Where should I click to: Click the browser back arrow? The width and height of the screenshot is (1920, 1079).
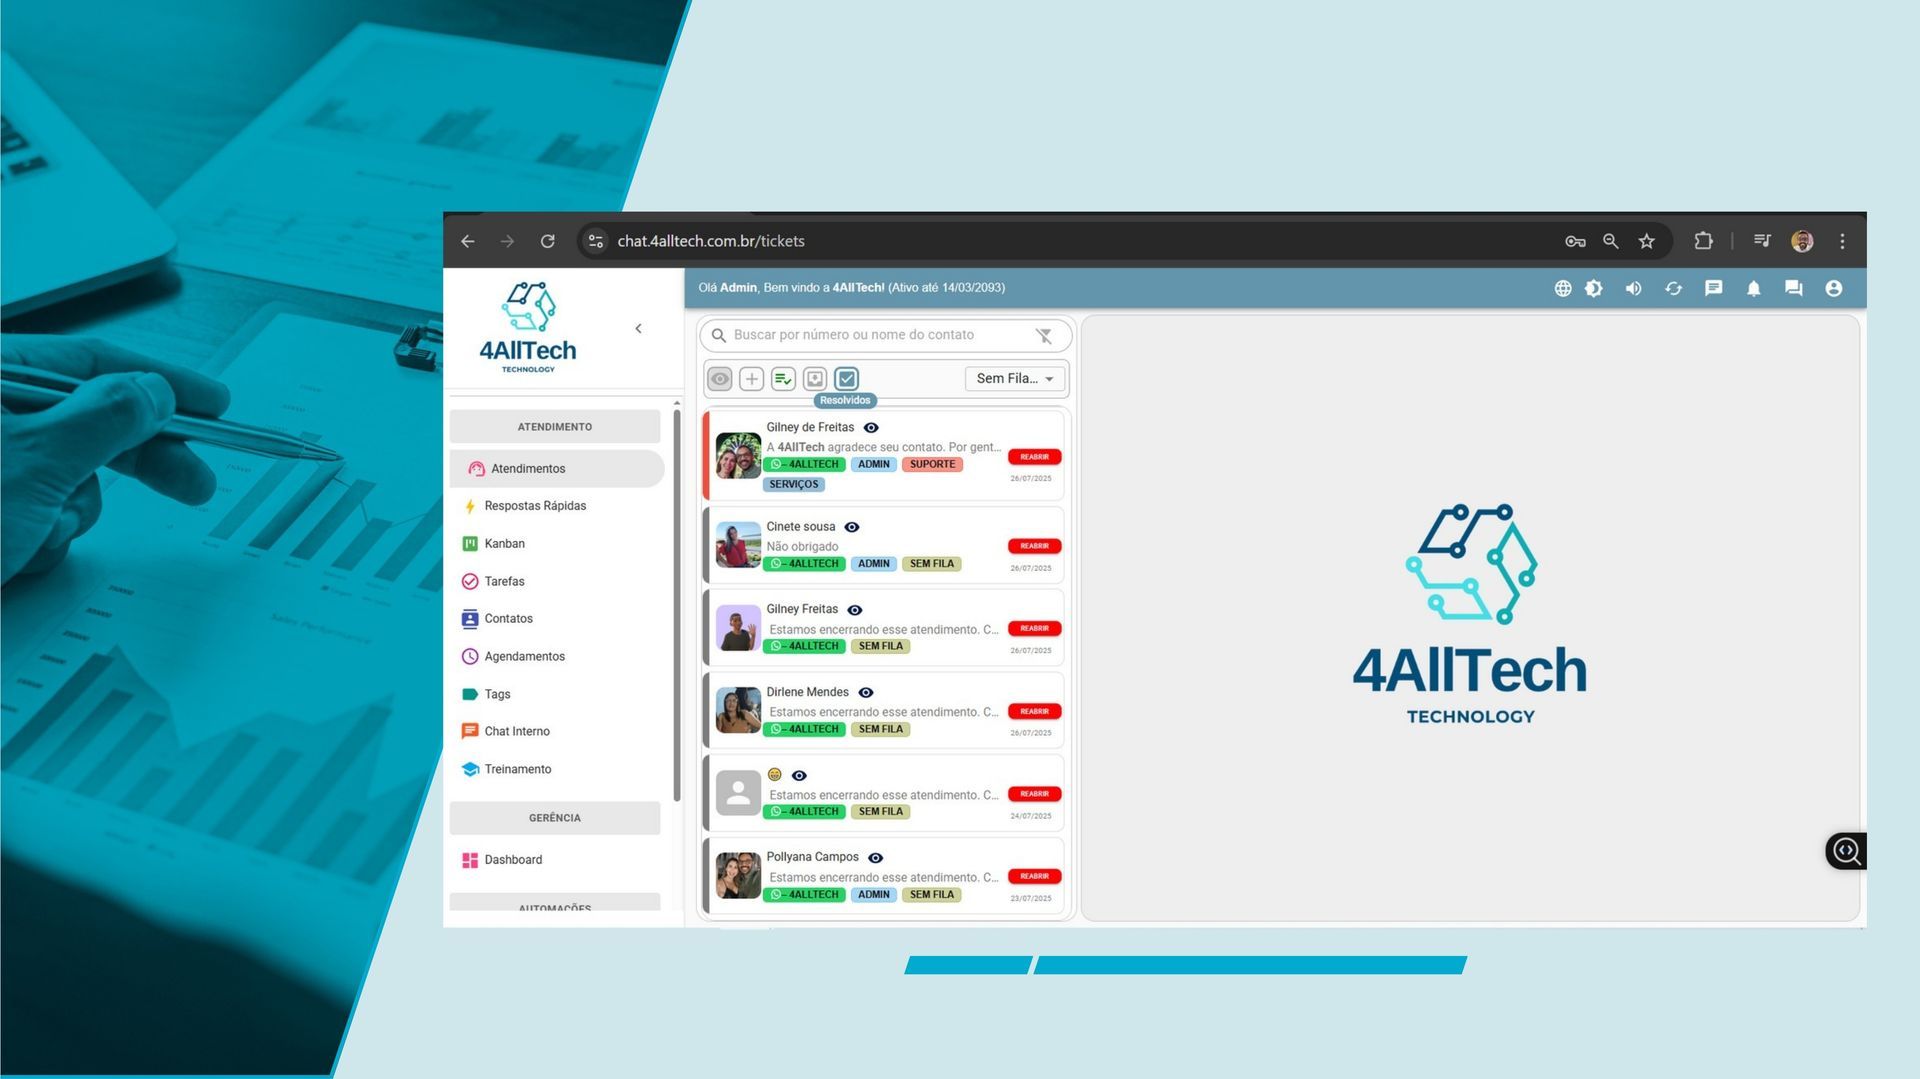point(467,241)
